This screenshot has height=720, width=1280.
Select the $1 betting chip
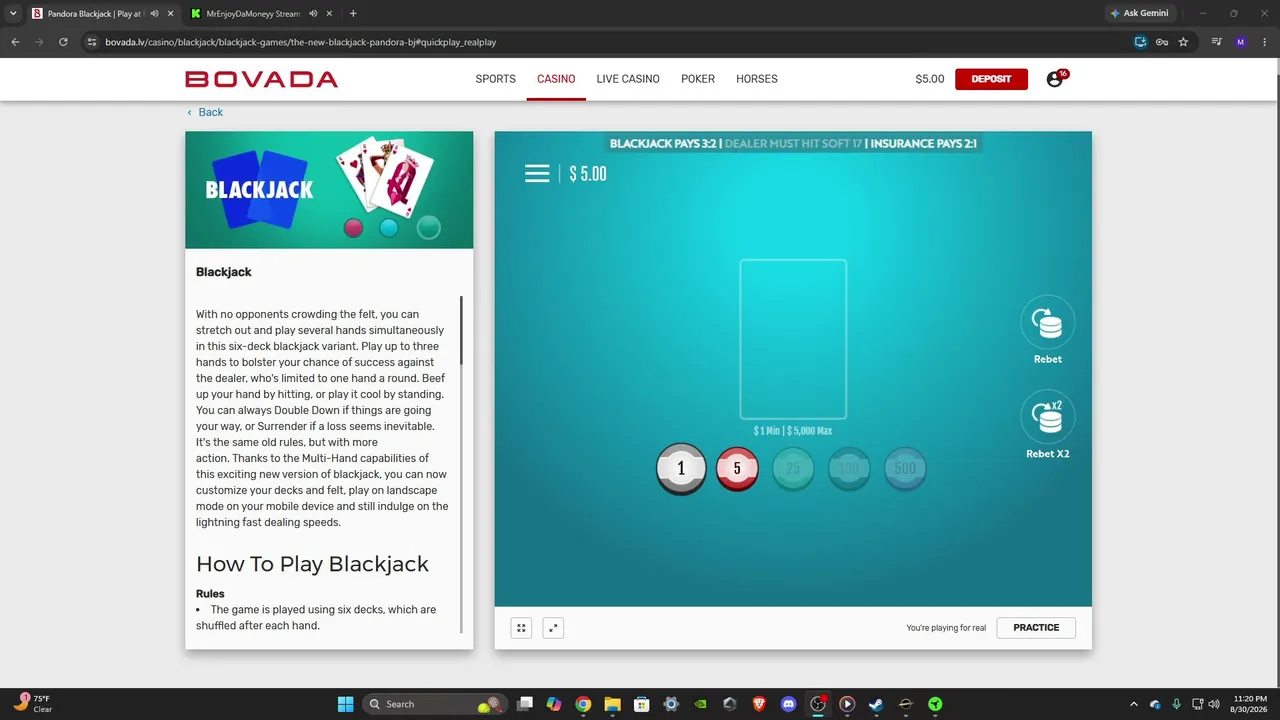click(x=681, y=468)
